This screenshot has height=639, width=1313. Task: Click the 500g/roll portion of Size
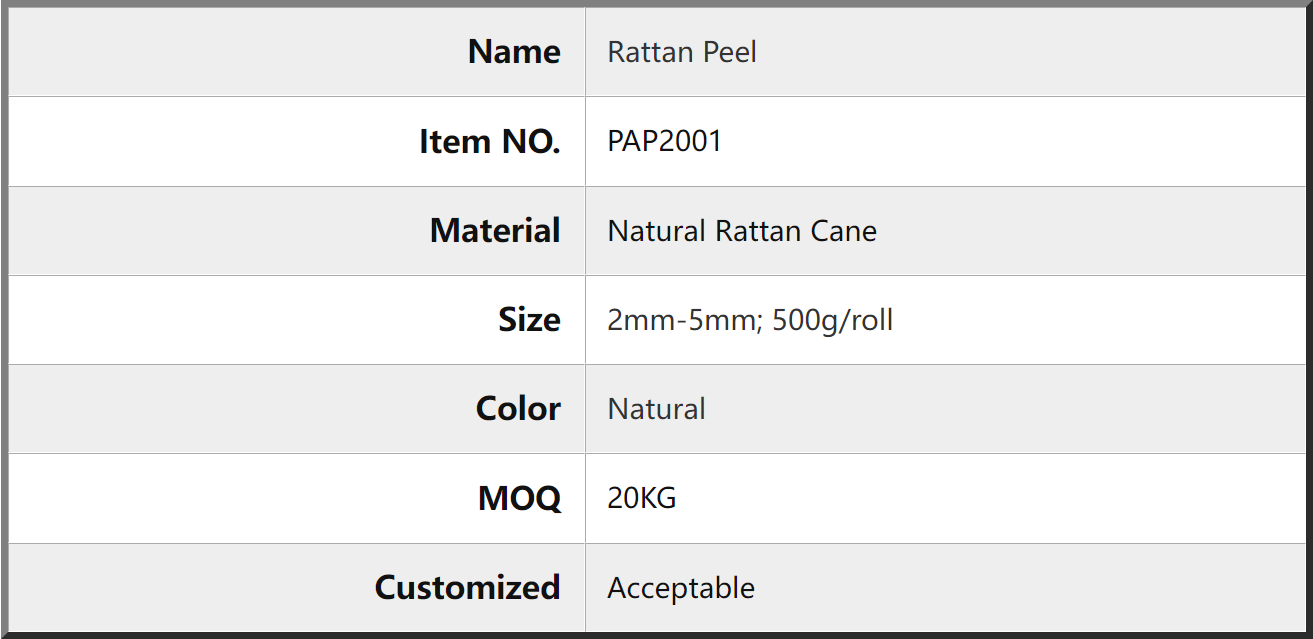click(832, 320)
